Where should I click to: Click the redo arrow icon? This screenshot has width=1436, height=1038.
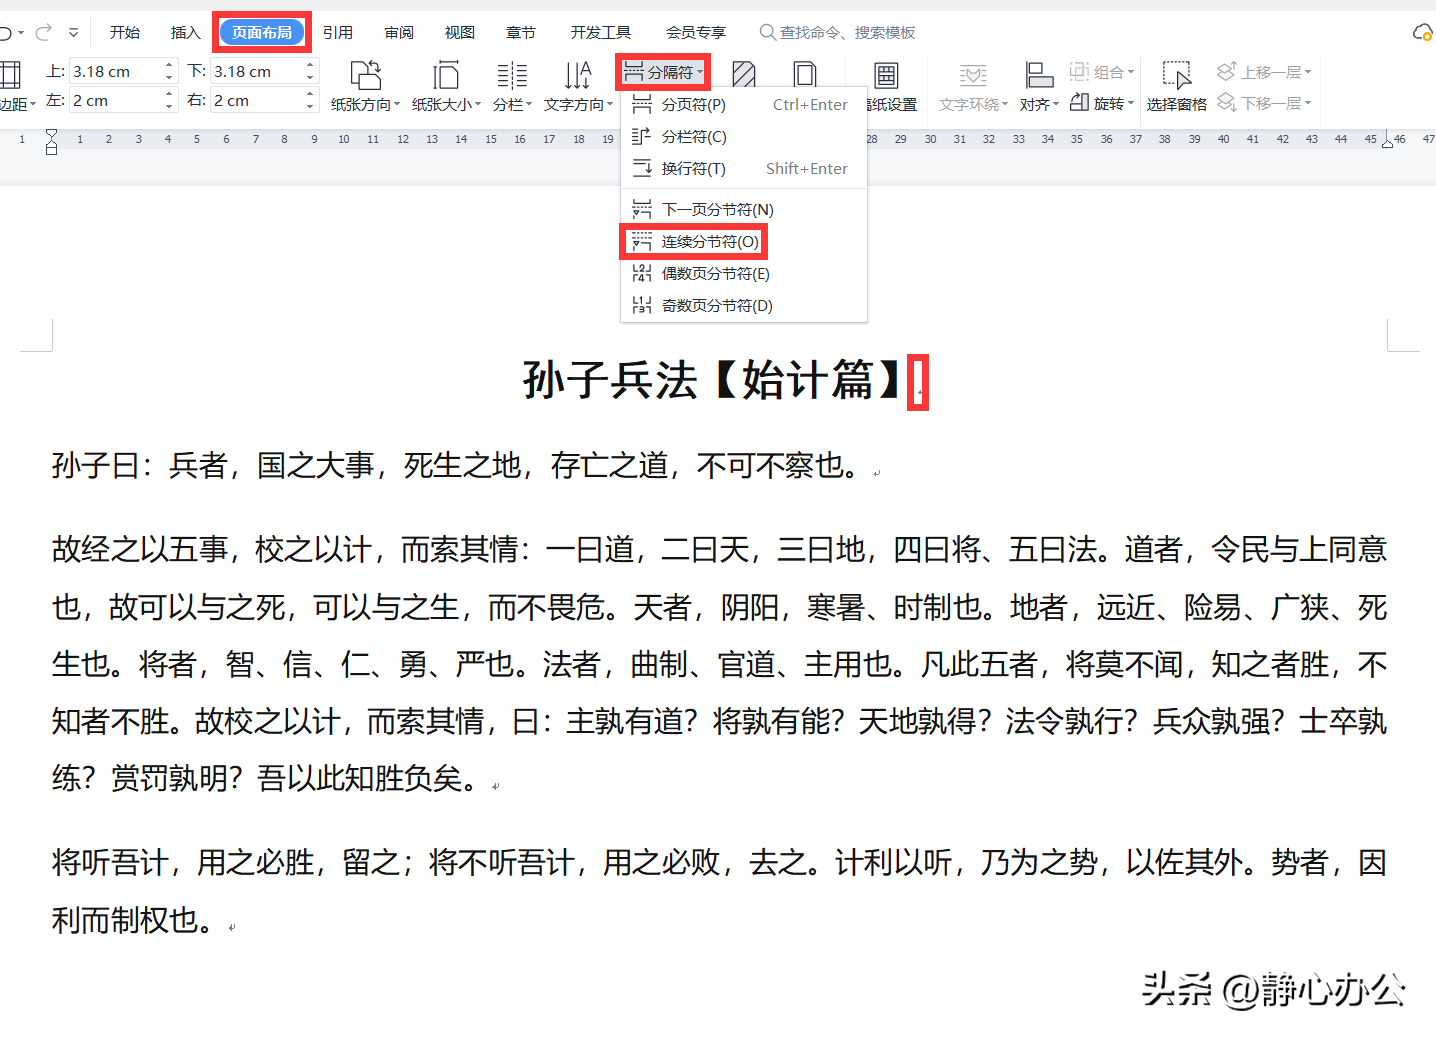[43, 33]
